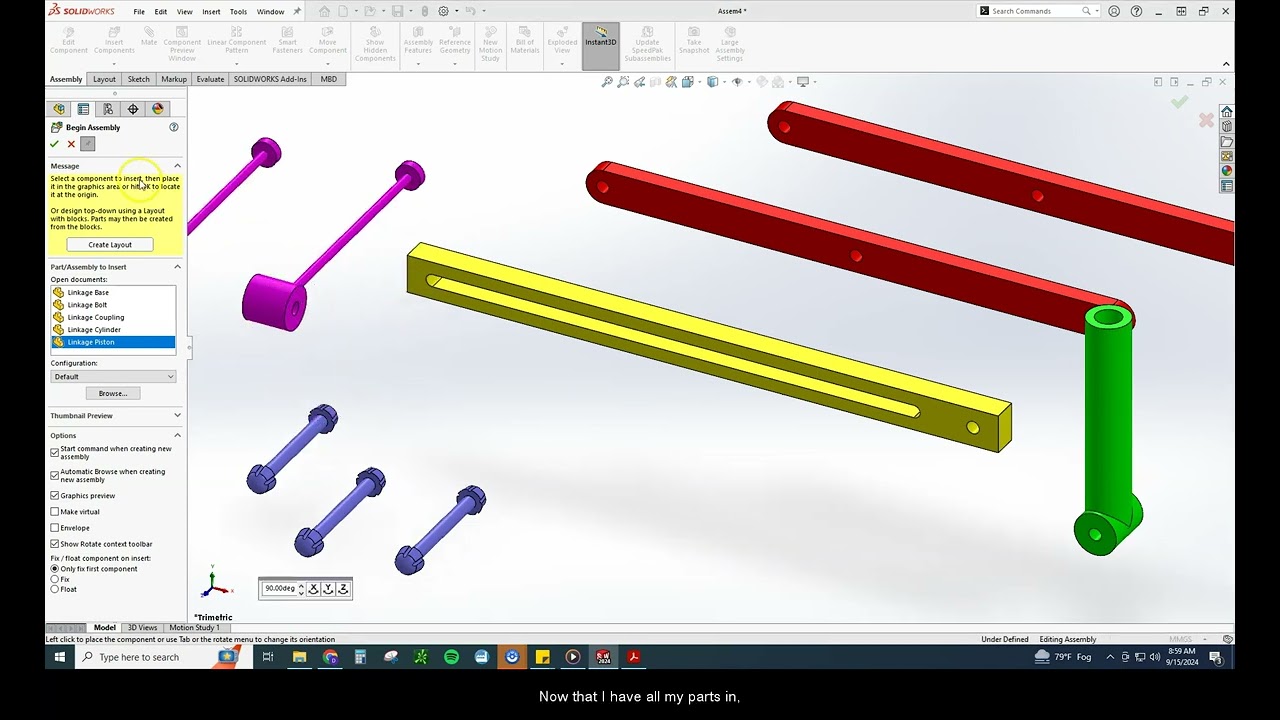Open Design Library icon in task pane
The width and height of the screenshot is (1280, 720).
(x=1226, y=126)
